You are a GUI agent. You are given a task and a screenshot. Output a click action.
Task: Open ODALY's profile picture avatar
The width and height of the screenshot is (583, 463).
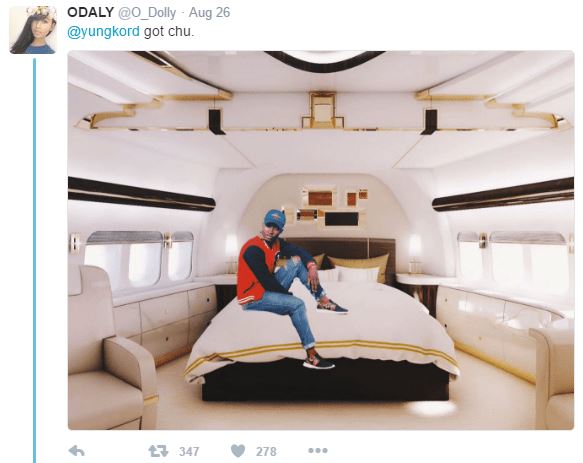pyautogui.click(x=33, y=30)
